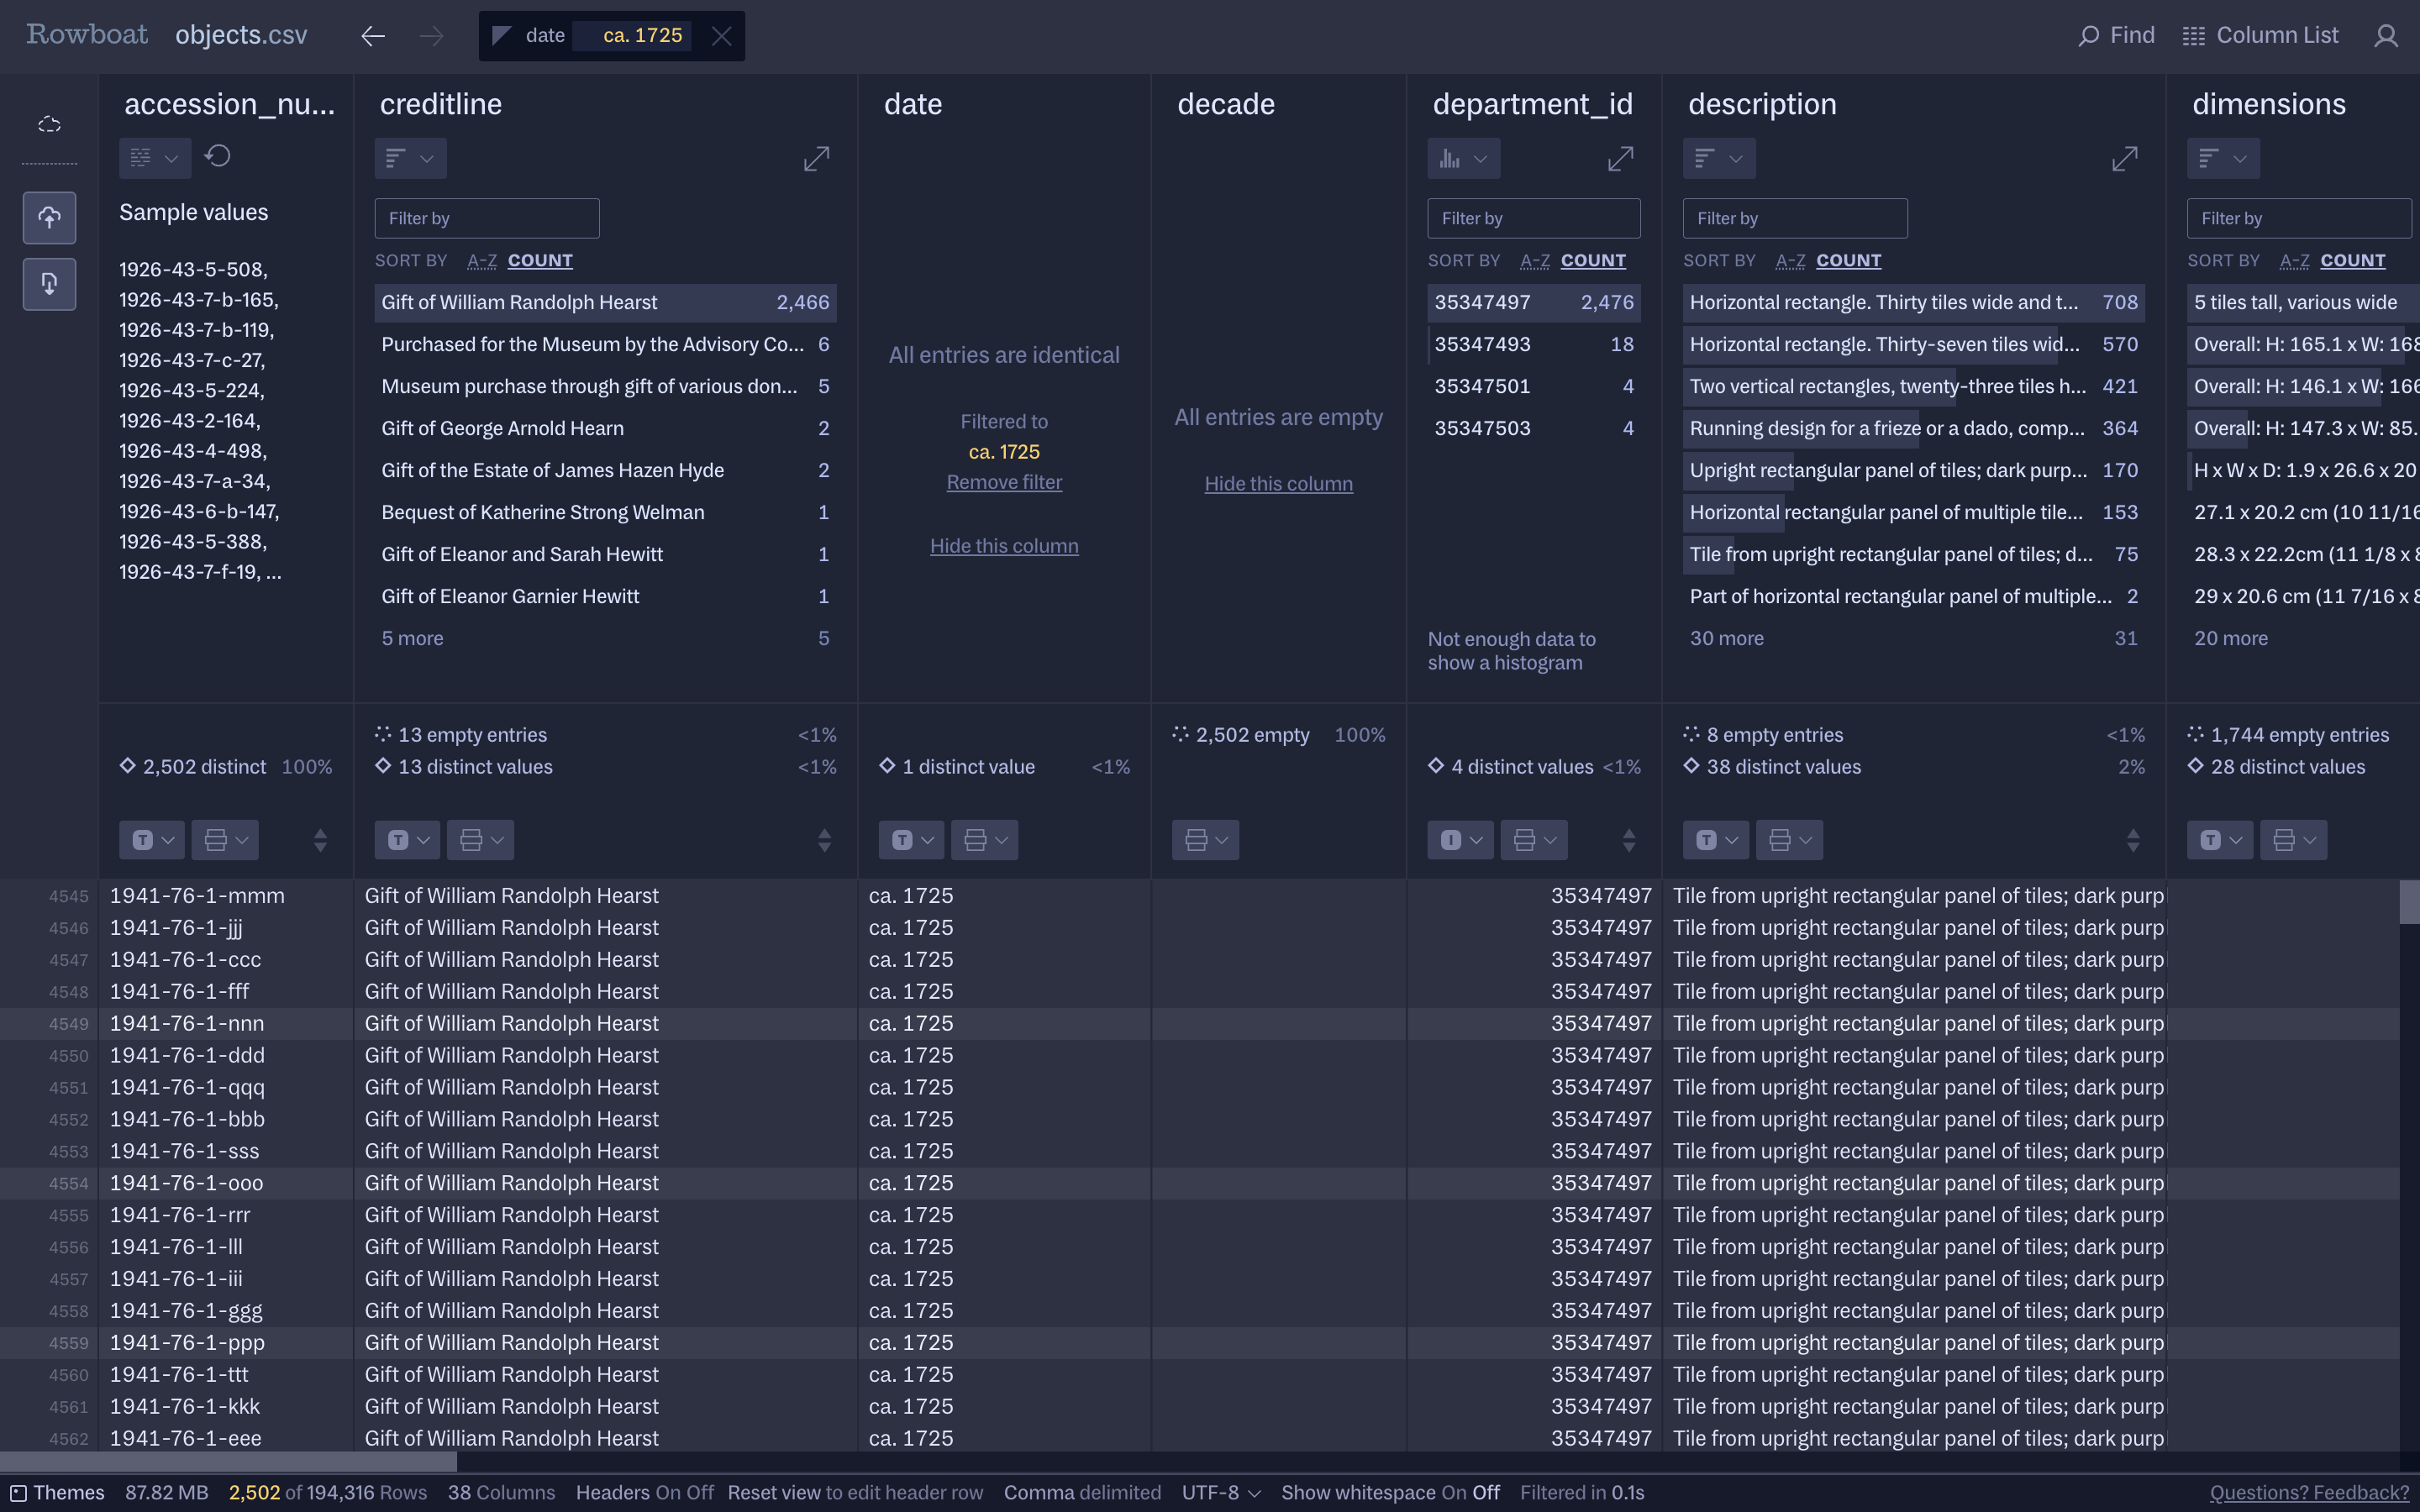Open department_id histogram view dropdown

tap(1463, 158)
